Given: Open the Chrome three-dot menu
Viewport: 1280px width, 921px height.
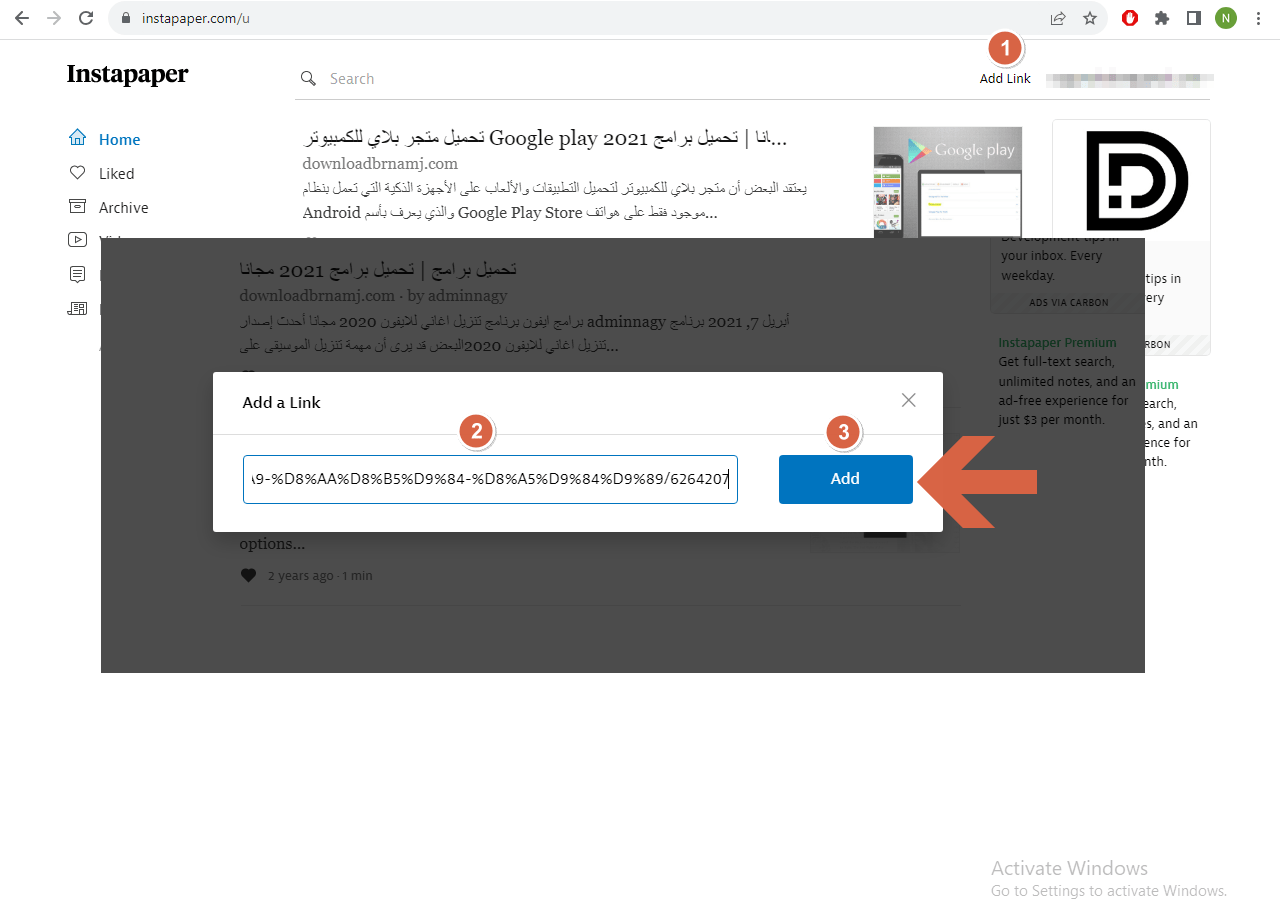Looking at the screenshot, I should click(1258, 17).
